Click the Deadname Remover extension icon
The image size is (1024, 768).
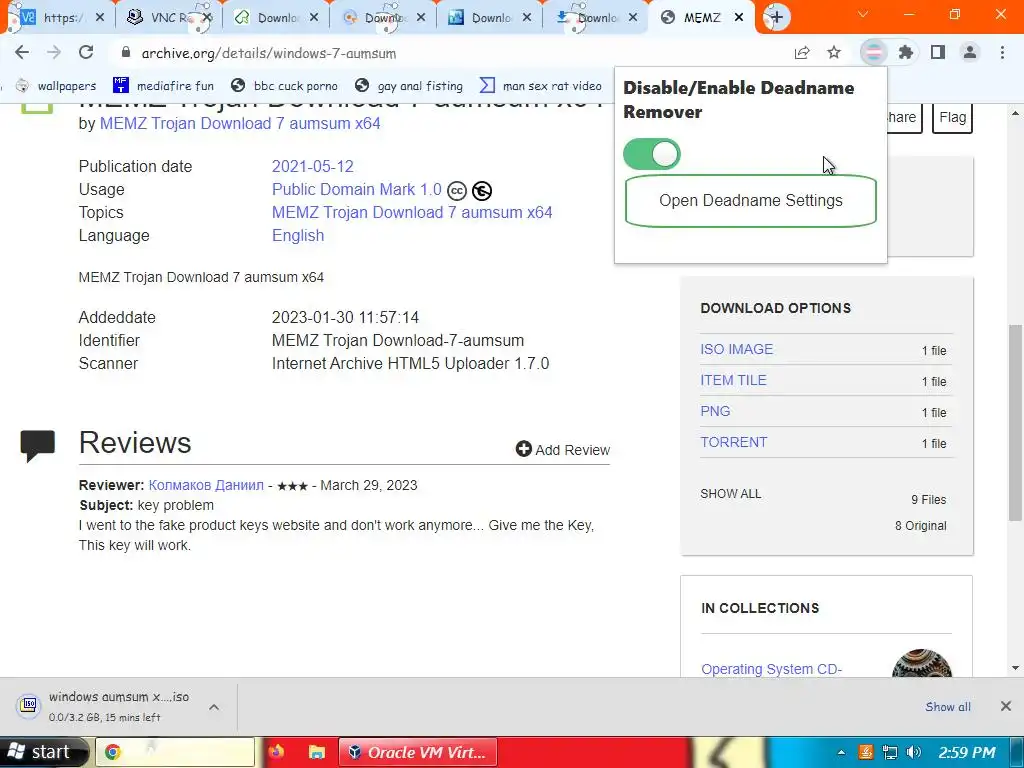pyautogui.click(x=873, y=52)
